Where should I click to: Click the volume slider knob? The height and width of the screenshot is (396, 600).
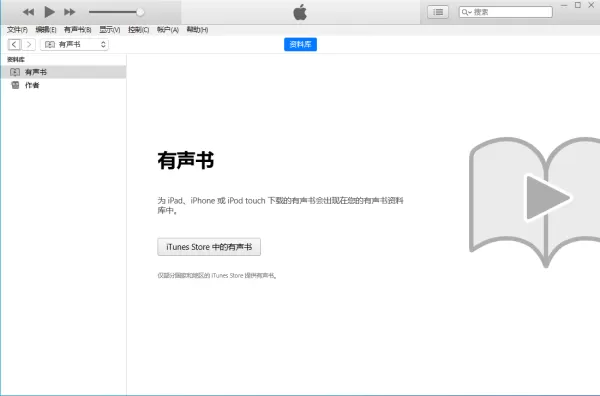pos(140,12)
